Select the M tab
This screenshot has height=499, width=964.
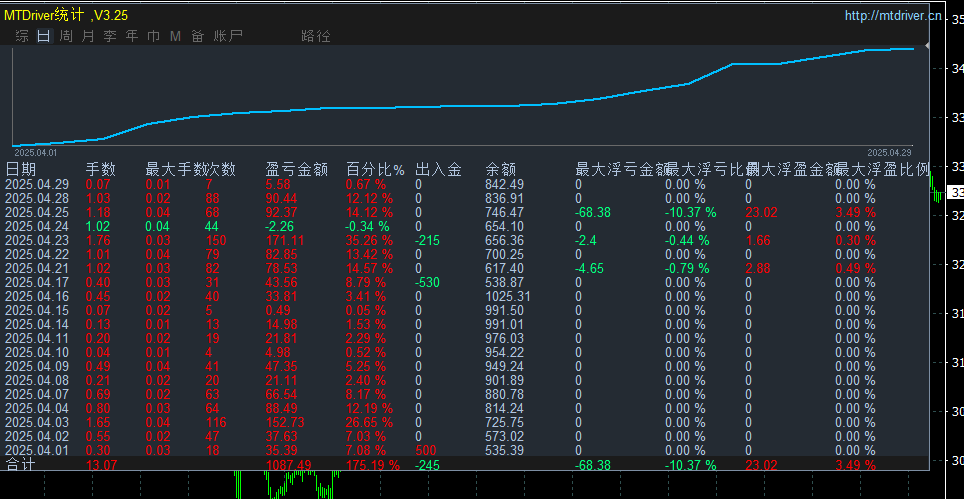click(x=175, y=36)
